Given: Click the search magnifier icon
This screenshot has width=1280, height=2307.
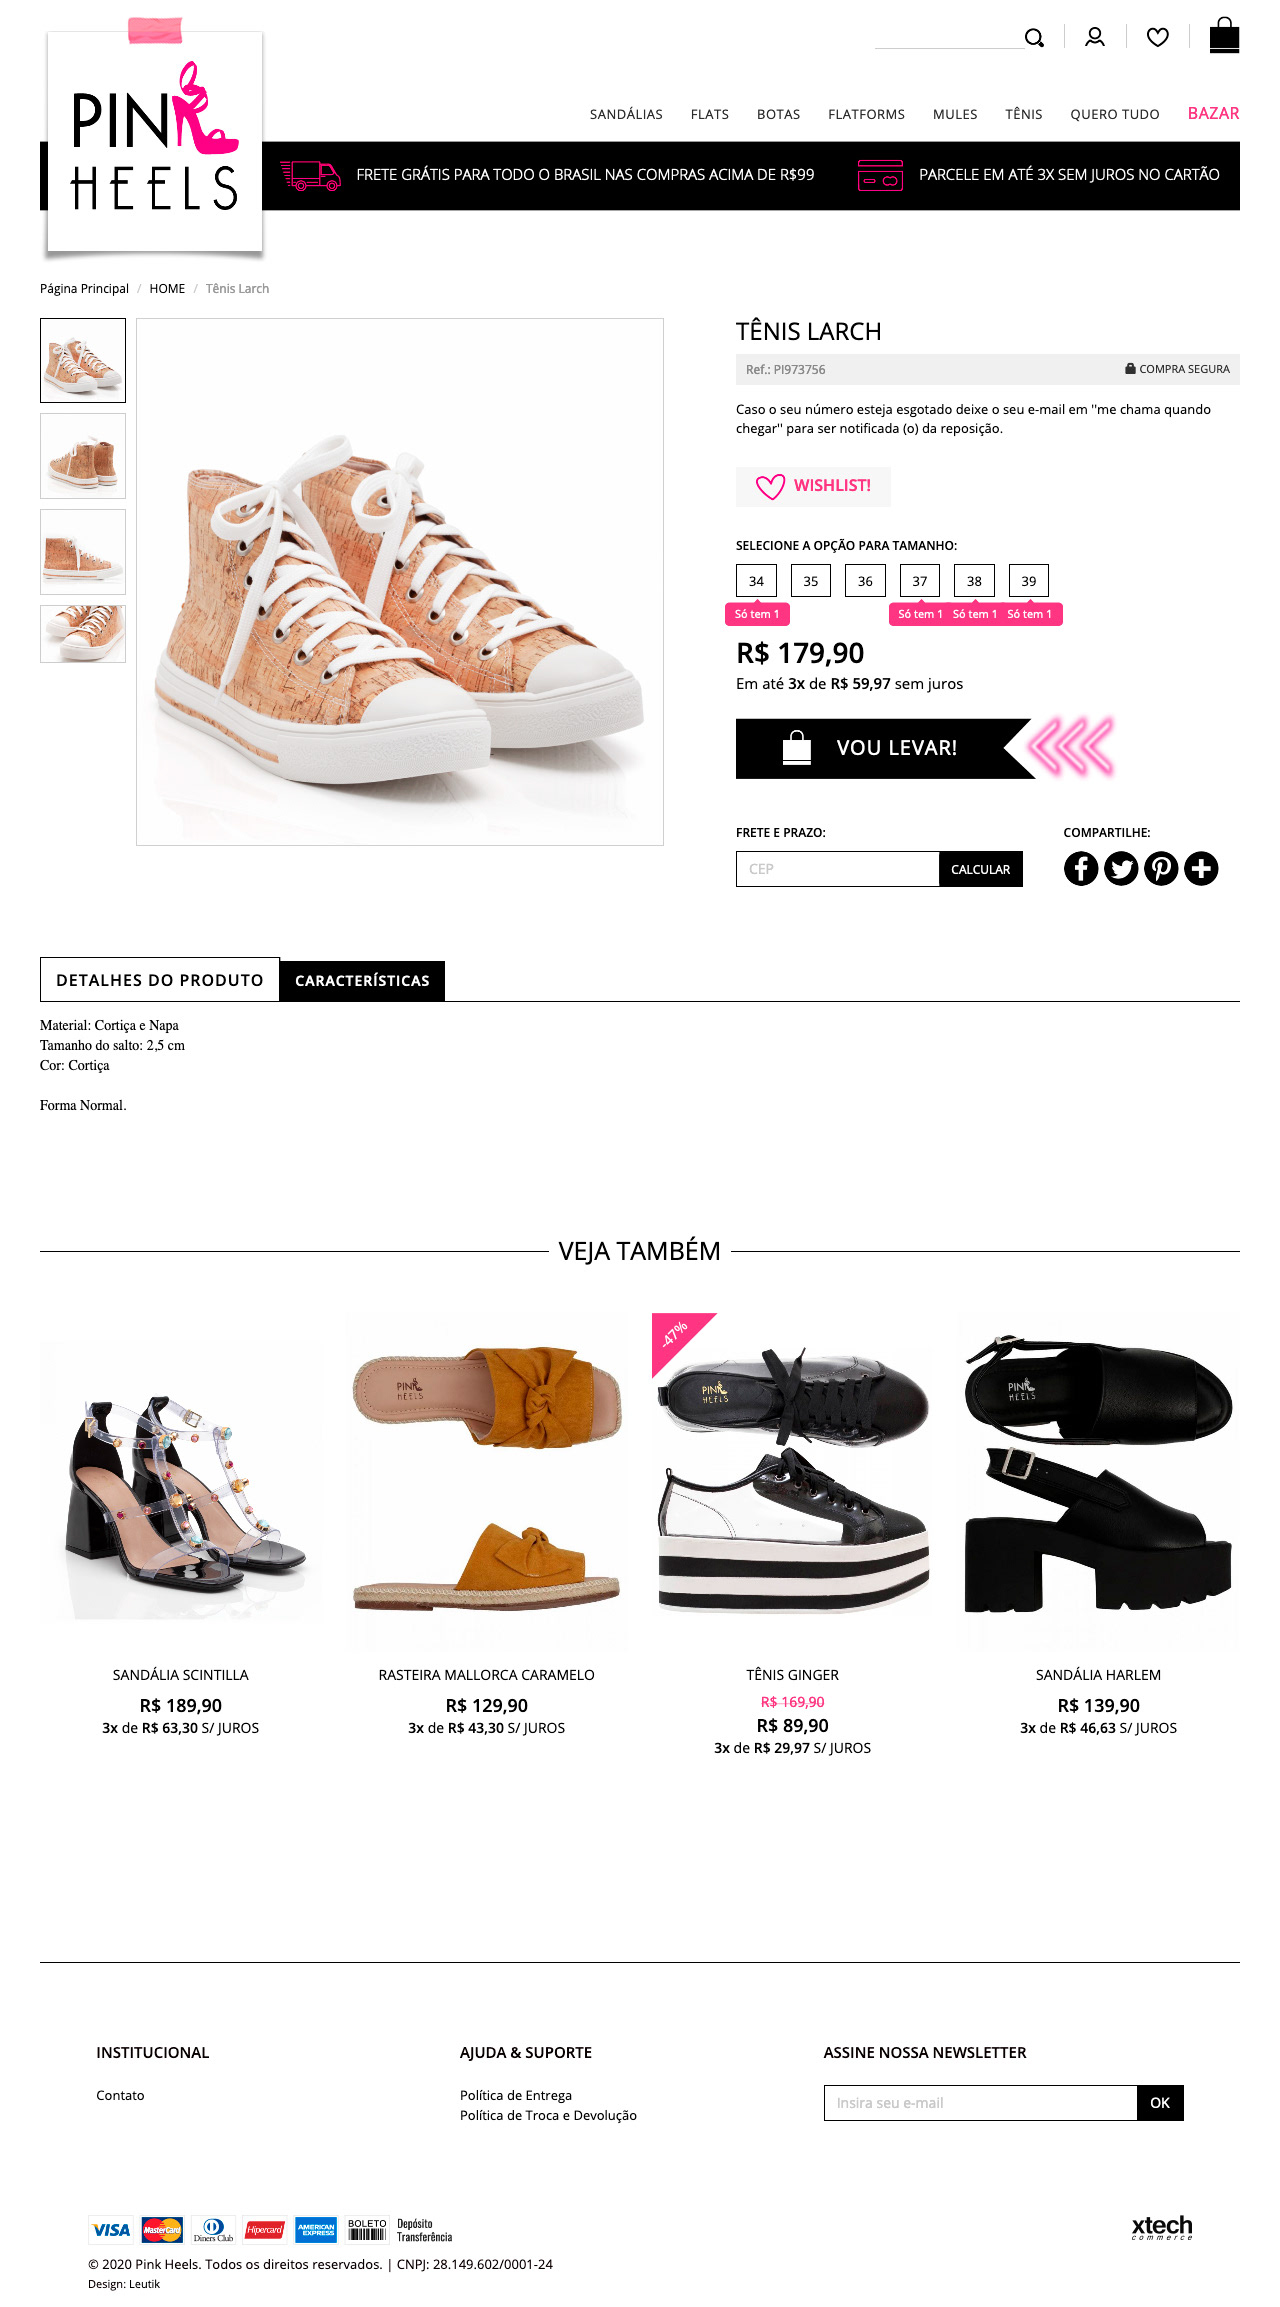Looking at the screenshot, I should click(x=1034, y=38).
